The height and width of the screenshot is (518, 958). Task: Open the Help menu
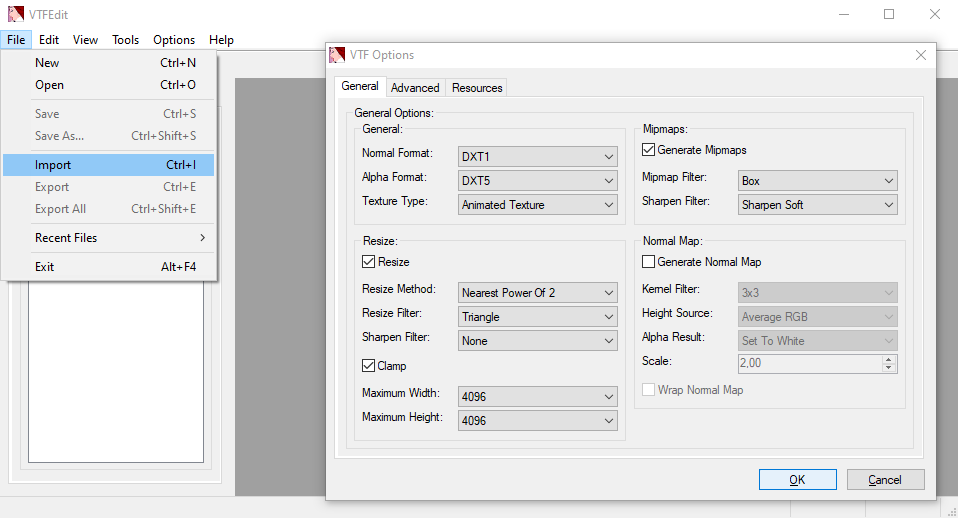click(221, 40)
